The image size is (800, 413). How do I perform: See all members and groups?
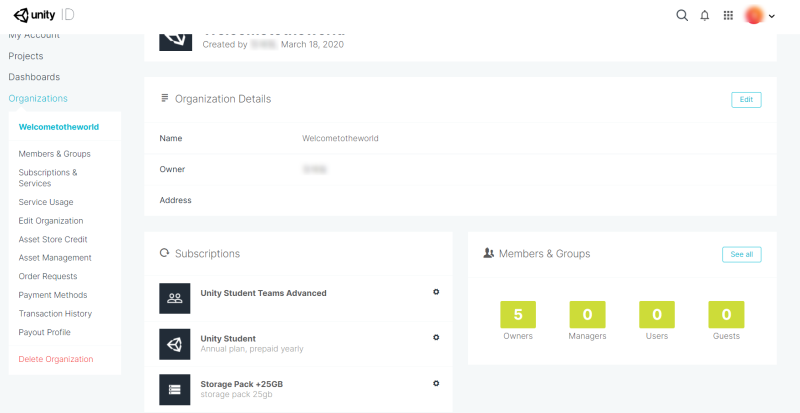click(x=741, y=255)
